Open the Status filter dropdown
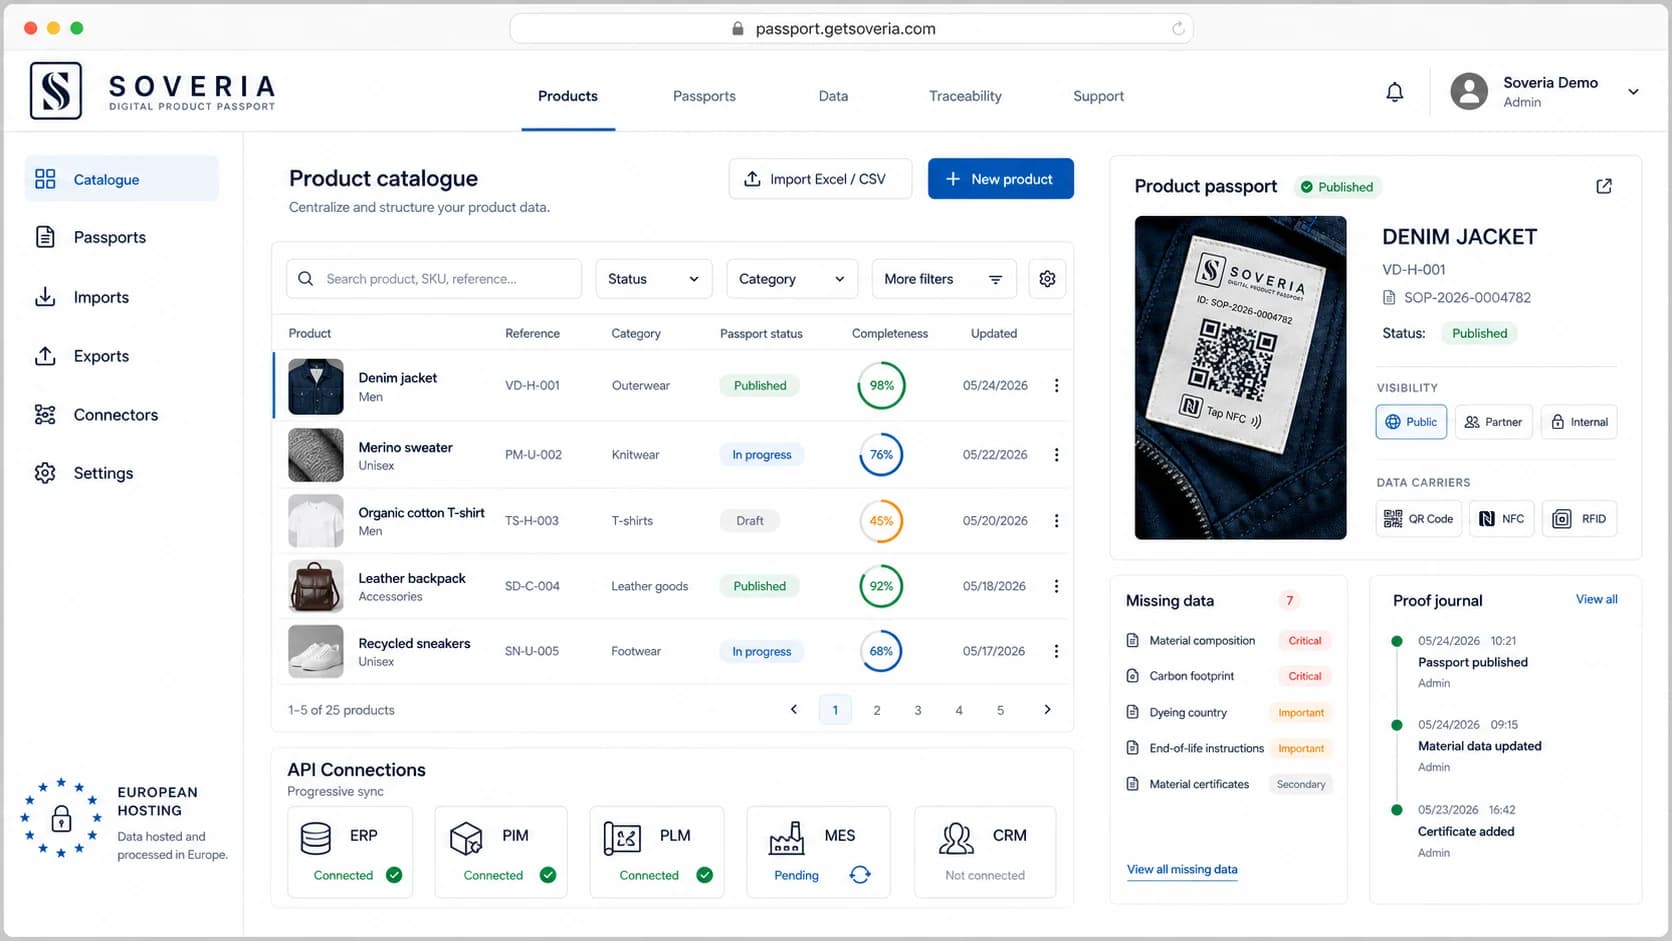The height and width of the screenshot is (941, 1672). [x=654, y=279]
